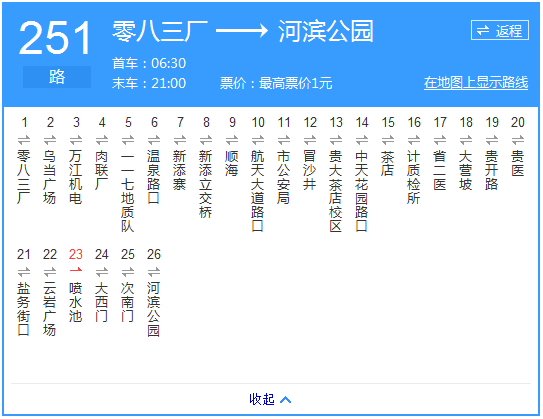Select stop 冒沙井
The image size is (543, 419).
tap(310, 170)
